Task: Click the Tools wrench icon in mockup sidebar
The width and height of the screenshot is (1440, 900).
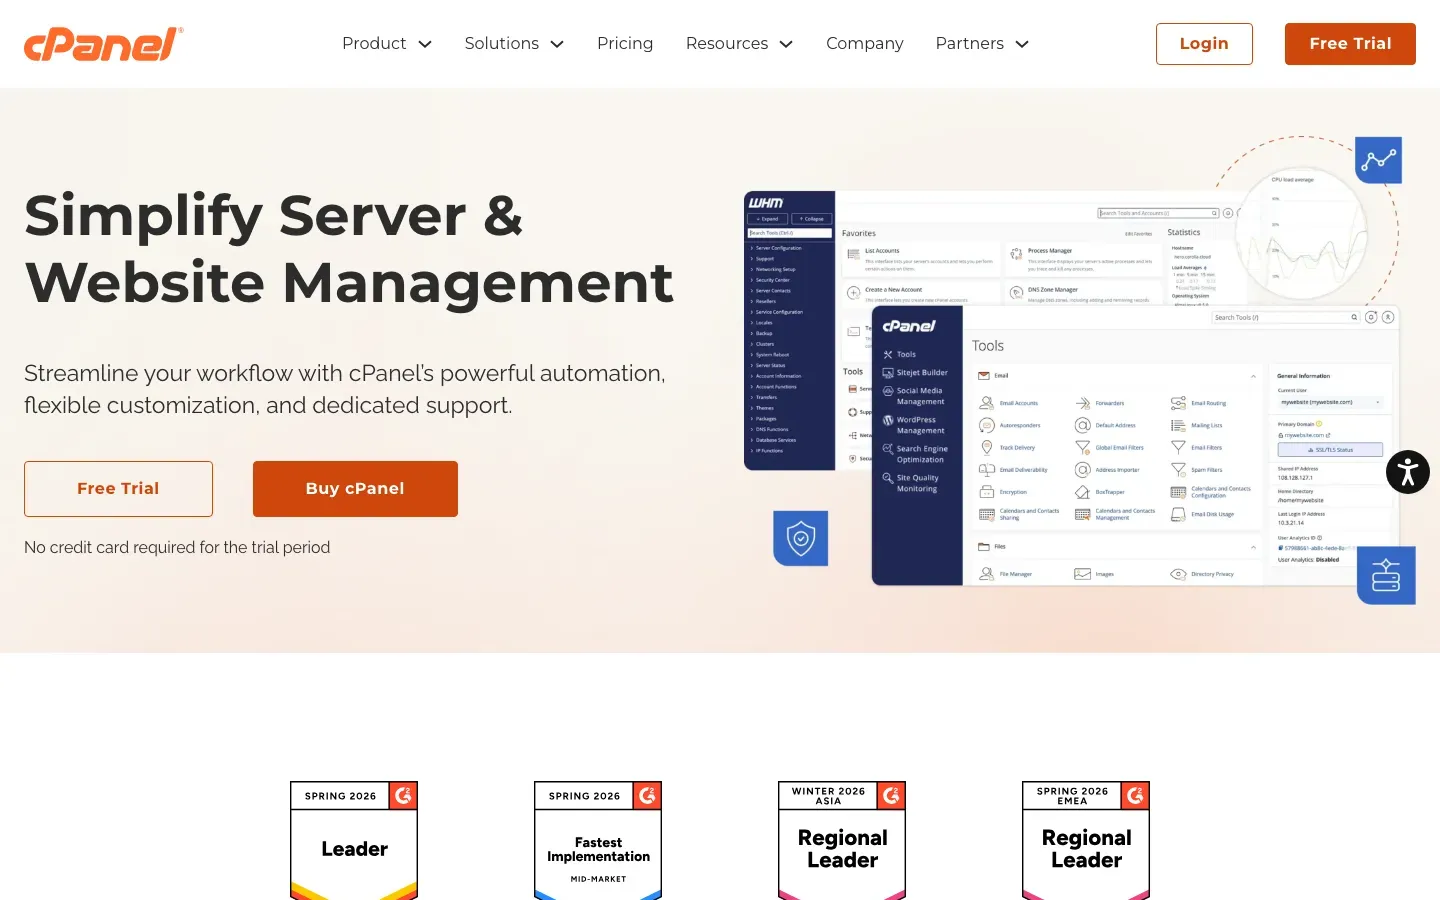Action: click(x=887, y=354)
